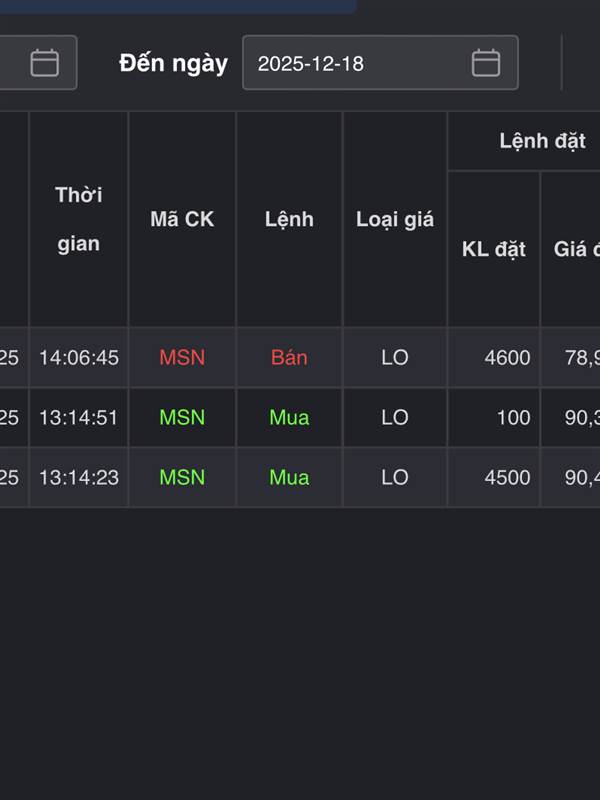Select MSN in the 13:14:51 row

click(182, 417)
